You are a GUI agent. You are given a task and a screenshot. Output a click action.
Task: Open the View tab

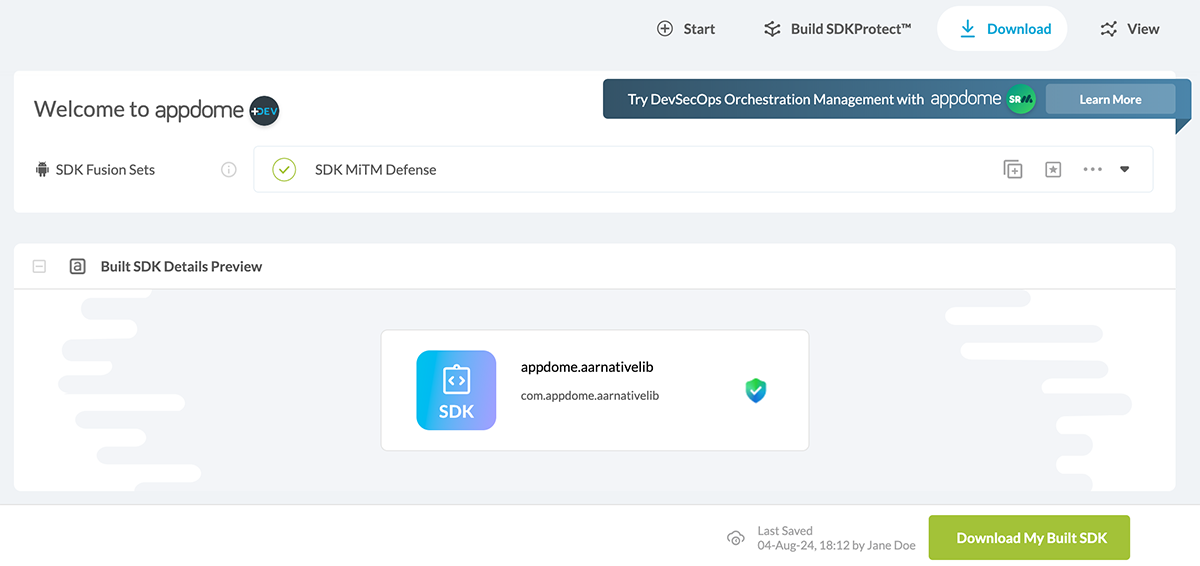1130,29
